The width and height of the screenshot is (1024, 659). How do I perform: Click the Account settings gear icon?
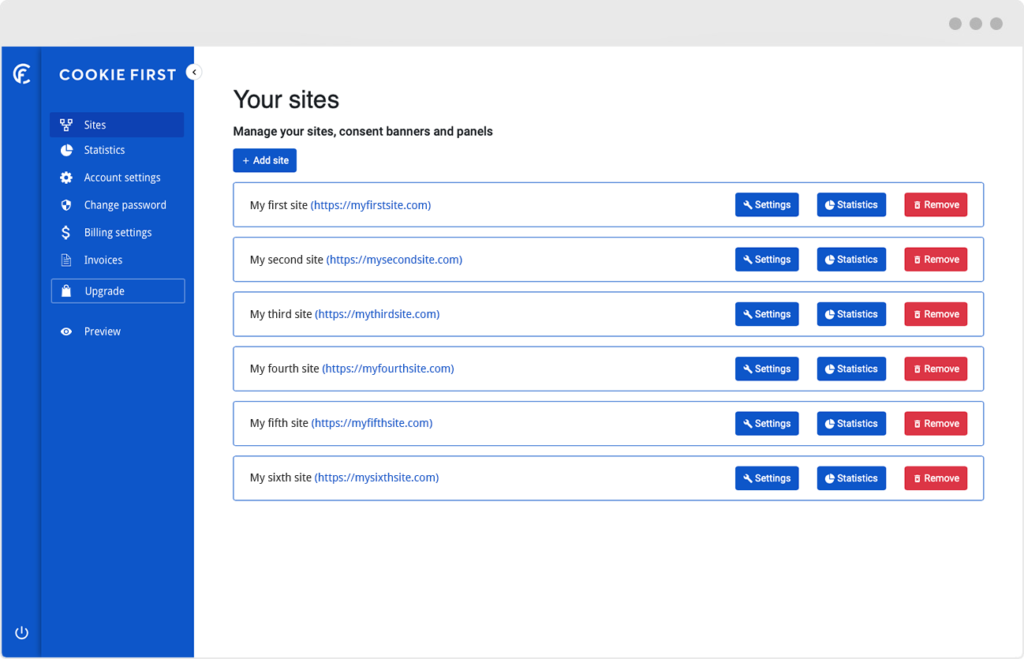point(64,177)
